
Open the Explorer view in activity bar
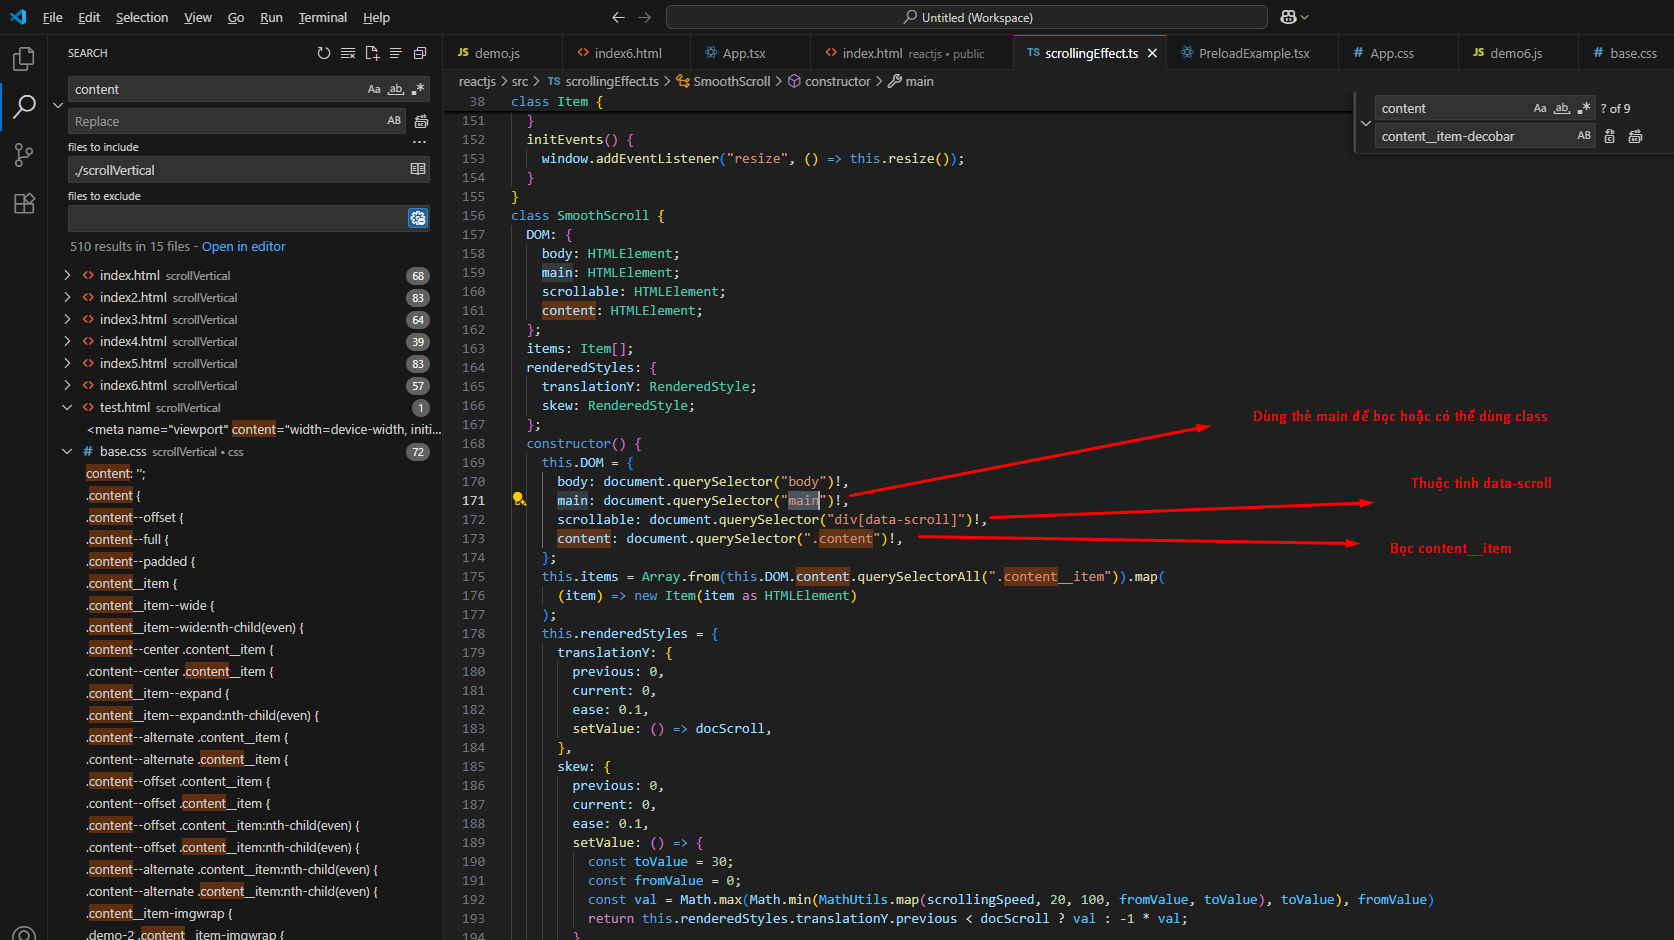(x=24, y=59)
